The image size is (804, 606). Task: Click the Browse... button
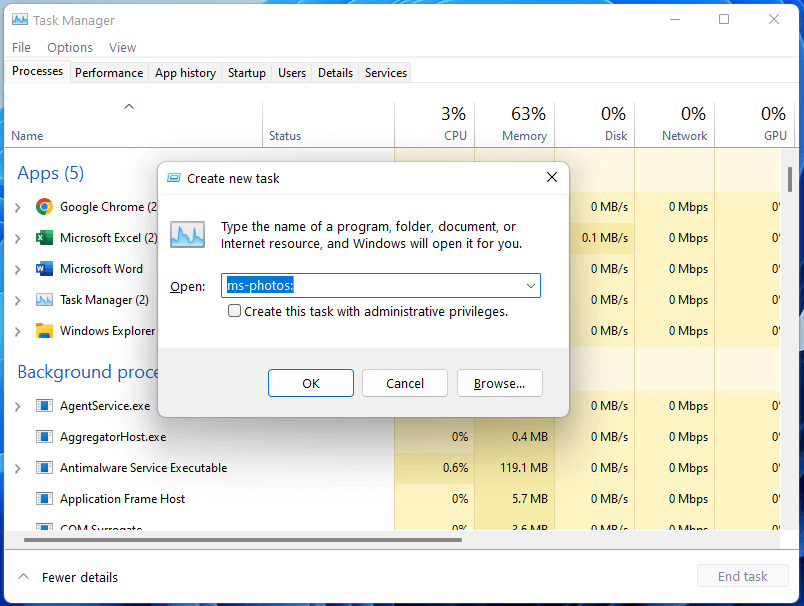[499, 383]
